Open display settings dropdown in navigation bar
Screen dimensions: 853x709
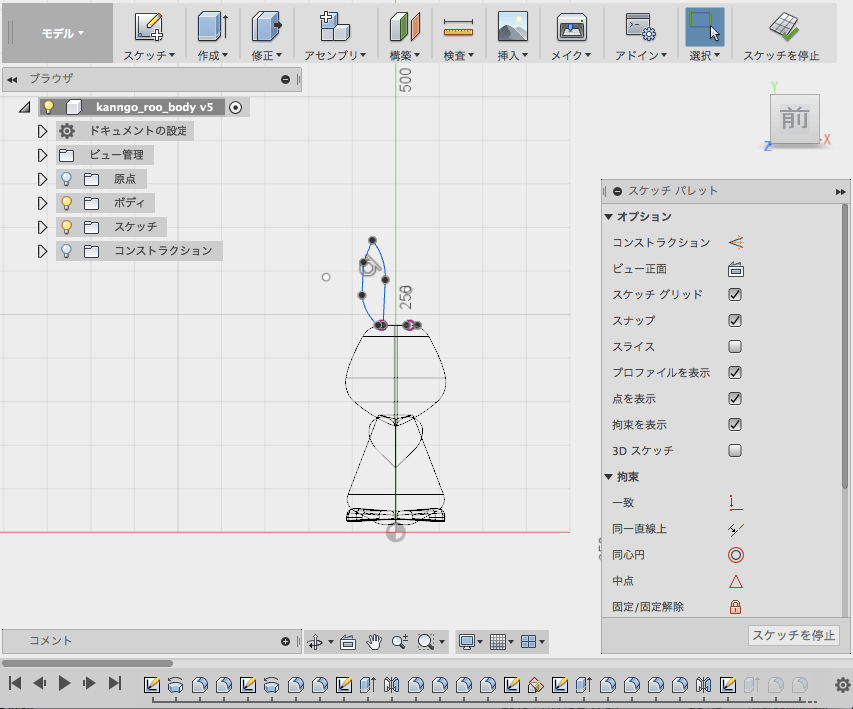coord(471,642)
